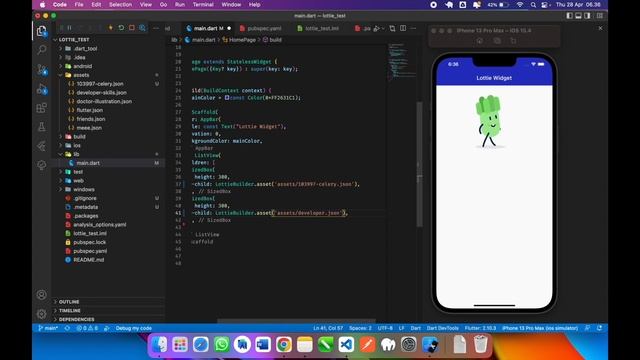
Task: Click the main* git branch in status bar
Action: (x=48, y=328)
